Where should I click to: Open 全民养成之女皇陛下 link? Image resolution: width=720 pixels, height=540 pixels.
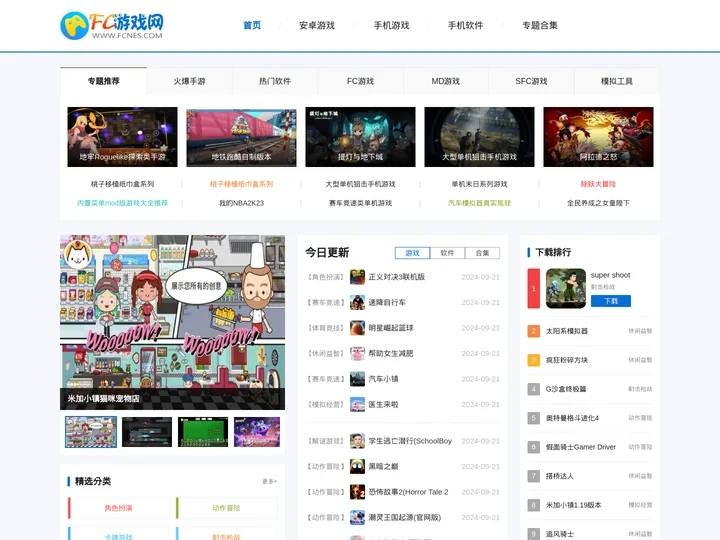coord(598,203)
